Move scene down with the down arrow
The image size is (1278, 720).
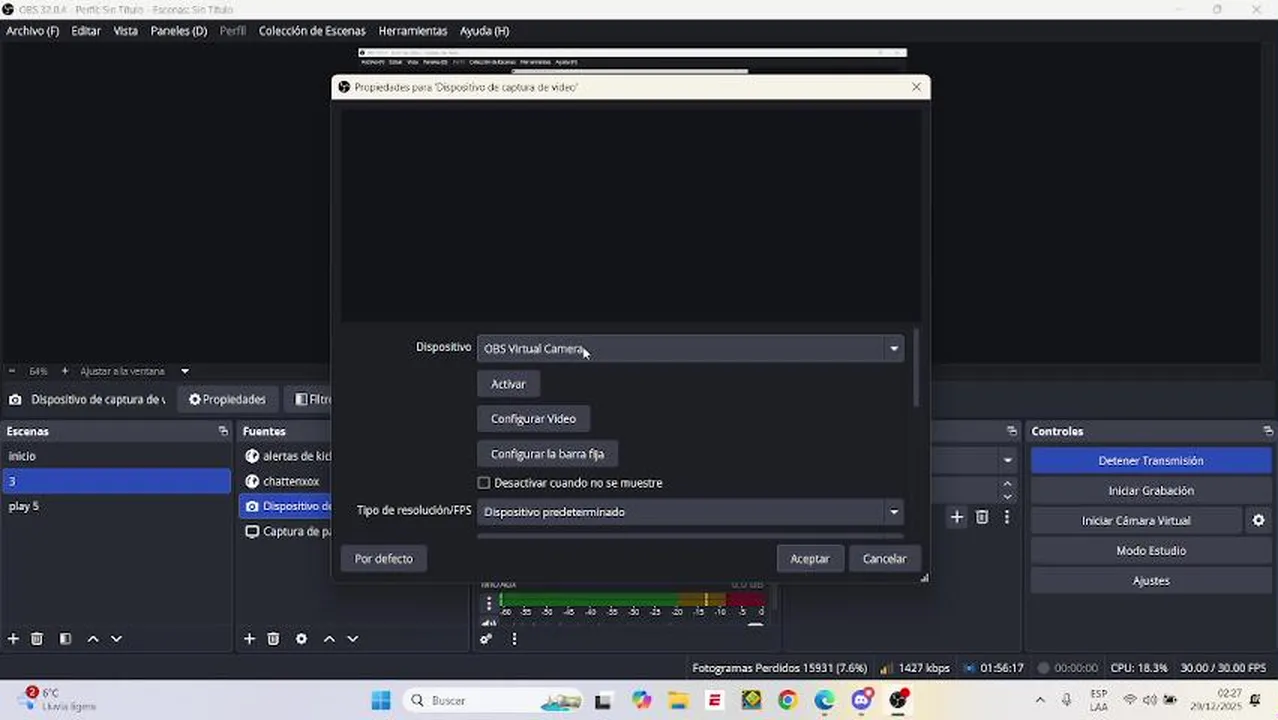click(116, 639)
